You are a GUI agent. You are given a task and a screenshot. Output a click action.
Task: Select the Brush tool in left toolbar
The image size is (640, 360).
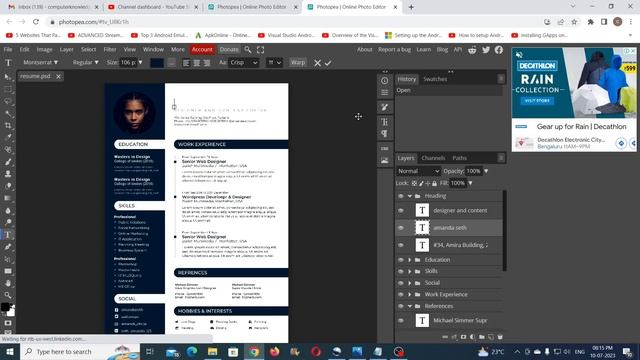click(8, 162)
